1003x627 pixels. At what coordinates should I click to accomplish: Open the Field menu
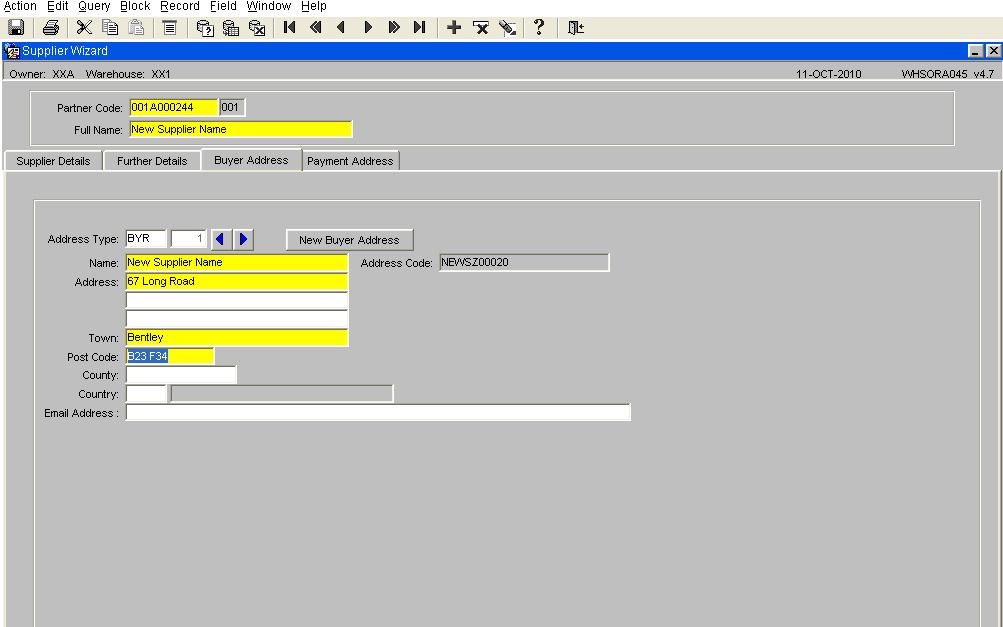[x=223, y=6]
